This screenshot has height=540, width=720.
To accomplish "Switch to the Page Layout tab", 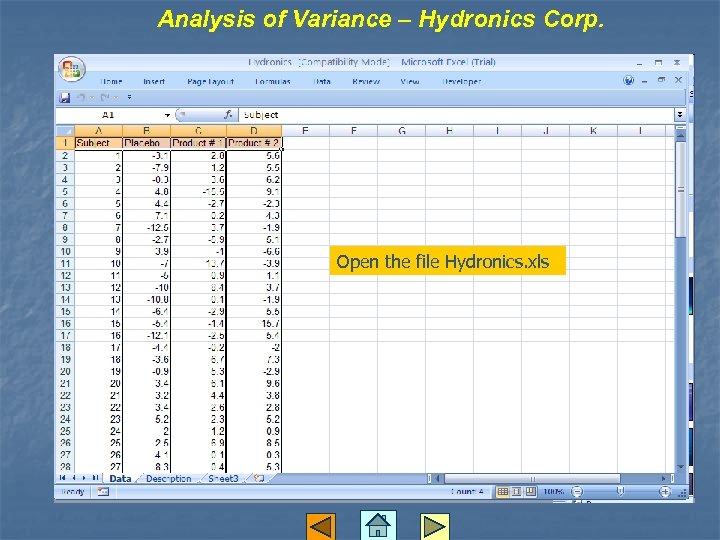I will (x=210, y=81).
